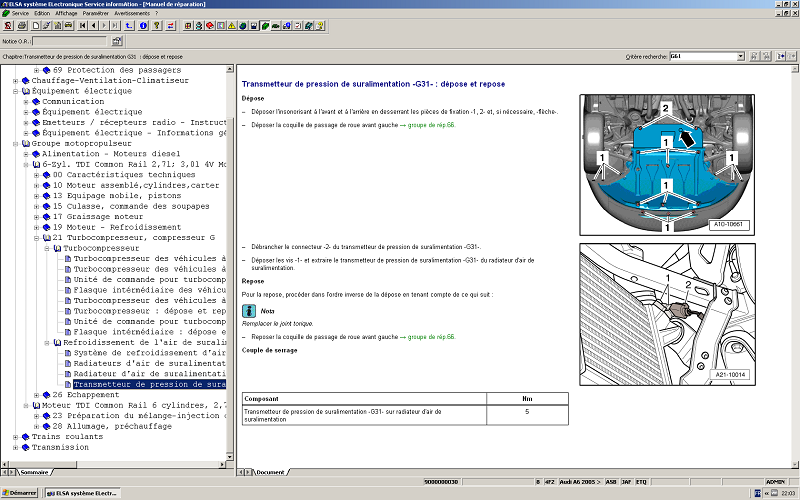Click tree panel vertical scrollbar down arrow
The height and width of the screenshot is (500, 800).
click(230, 457)
